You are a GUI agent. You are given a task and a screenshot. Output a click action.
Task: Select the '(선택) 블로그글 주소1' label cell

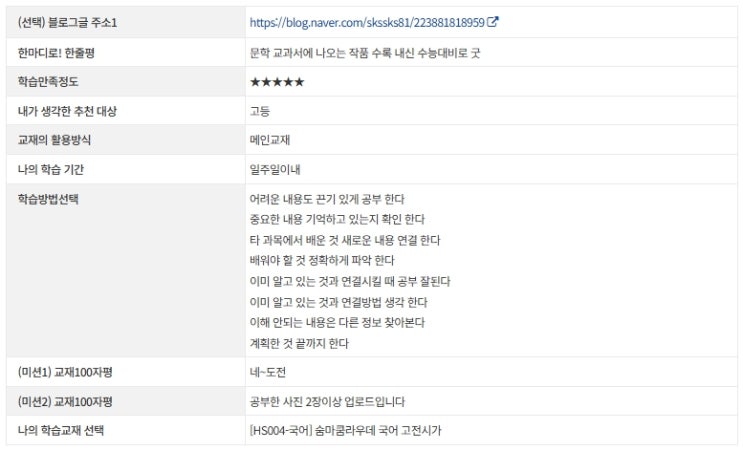pos(126,22)
